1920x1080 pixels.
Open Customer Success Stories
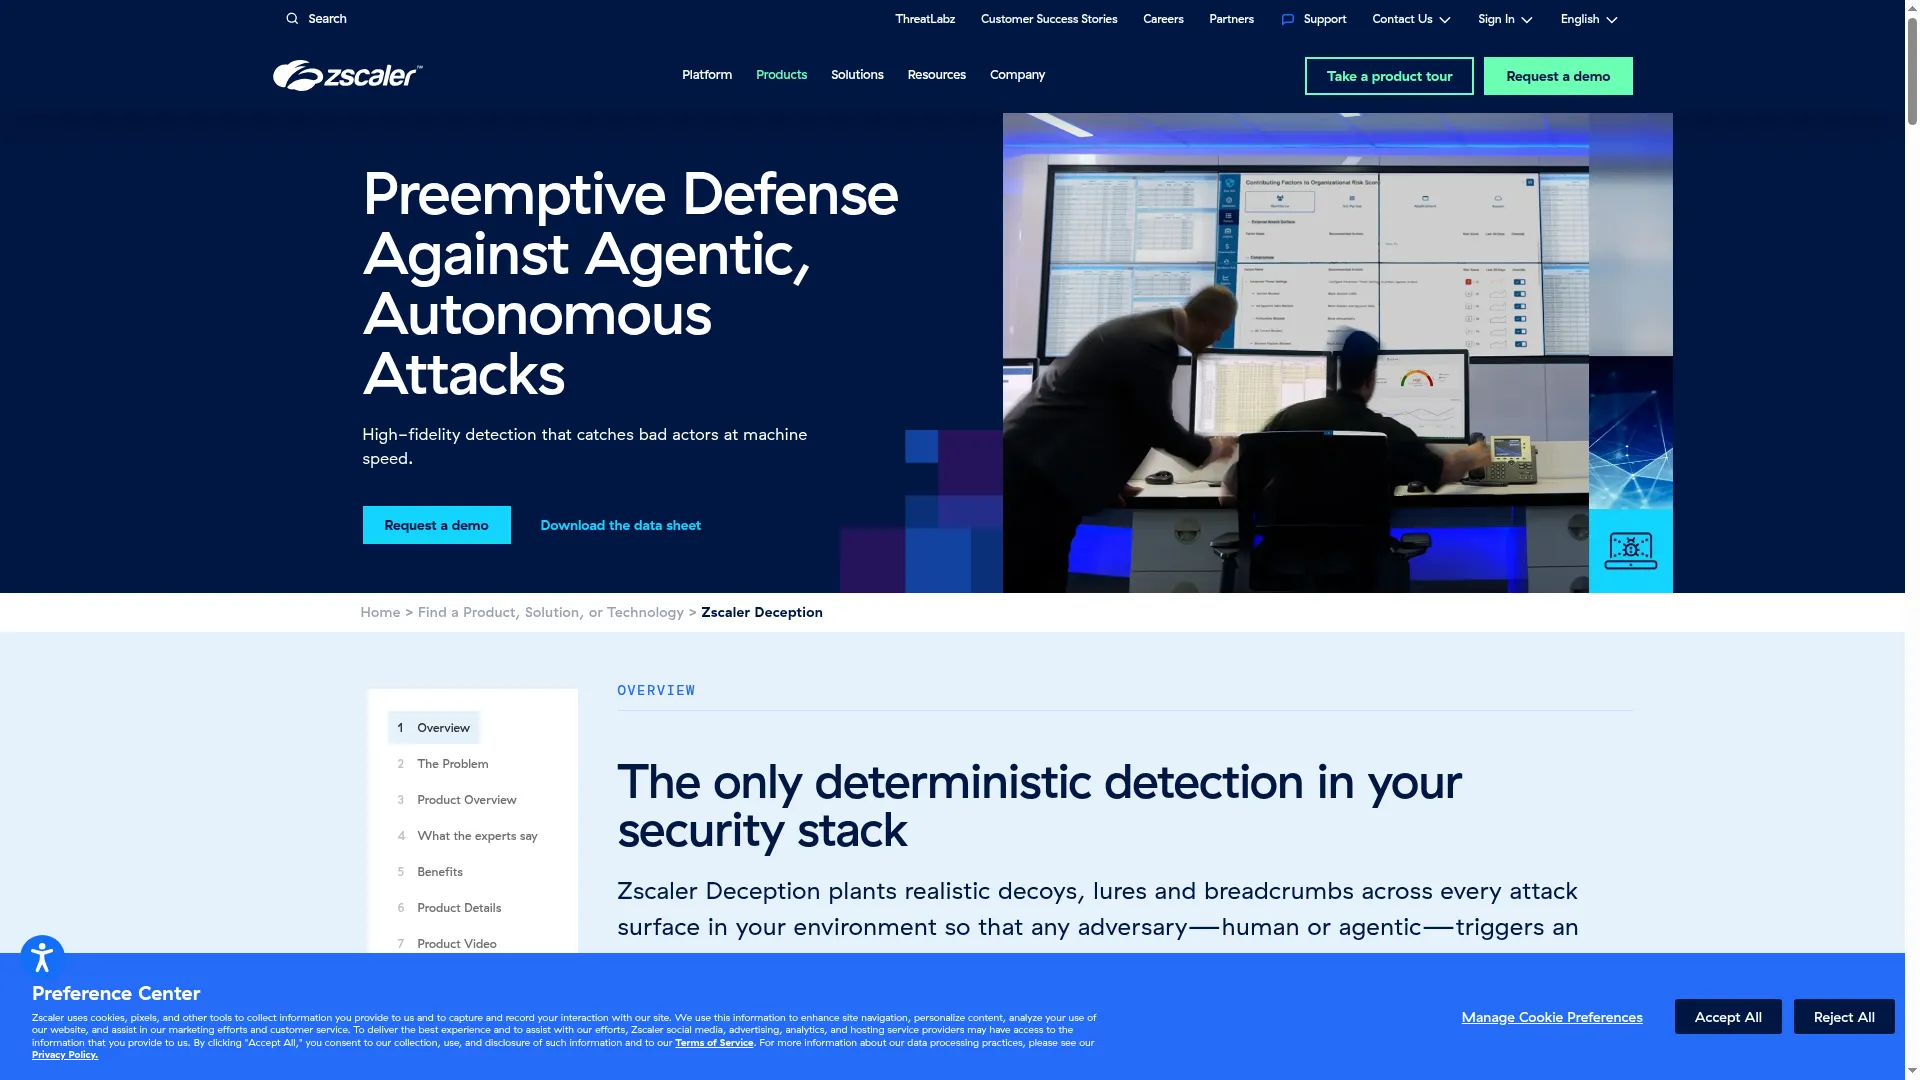coord(1048,19)
